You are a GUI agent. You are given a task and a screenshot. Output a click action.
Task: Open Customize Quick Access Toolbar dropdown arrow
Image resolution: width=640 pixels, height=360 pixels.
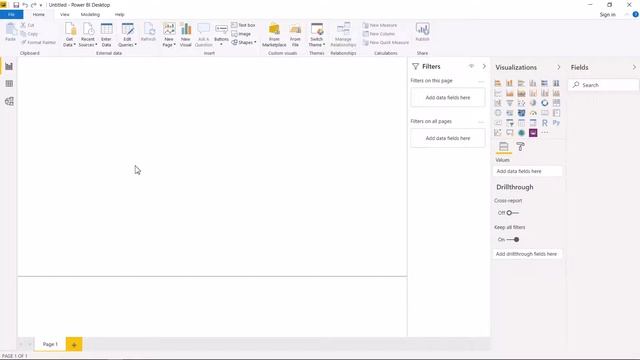(41, 5)
